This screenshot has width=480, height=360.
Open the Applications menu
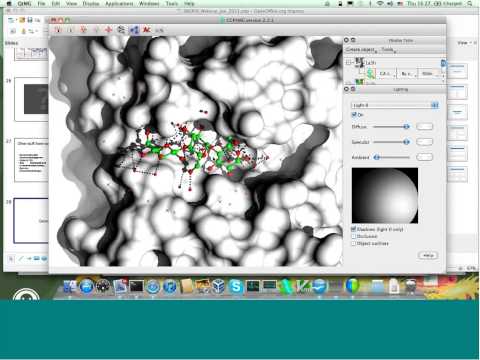[x=119, y=4]
